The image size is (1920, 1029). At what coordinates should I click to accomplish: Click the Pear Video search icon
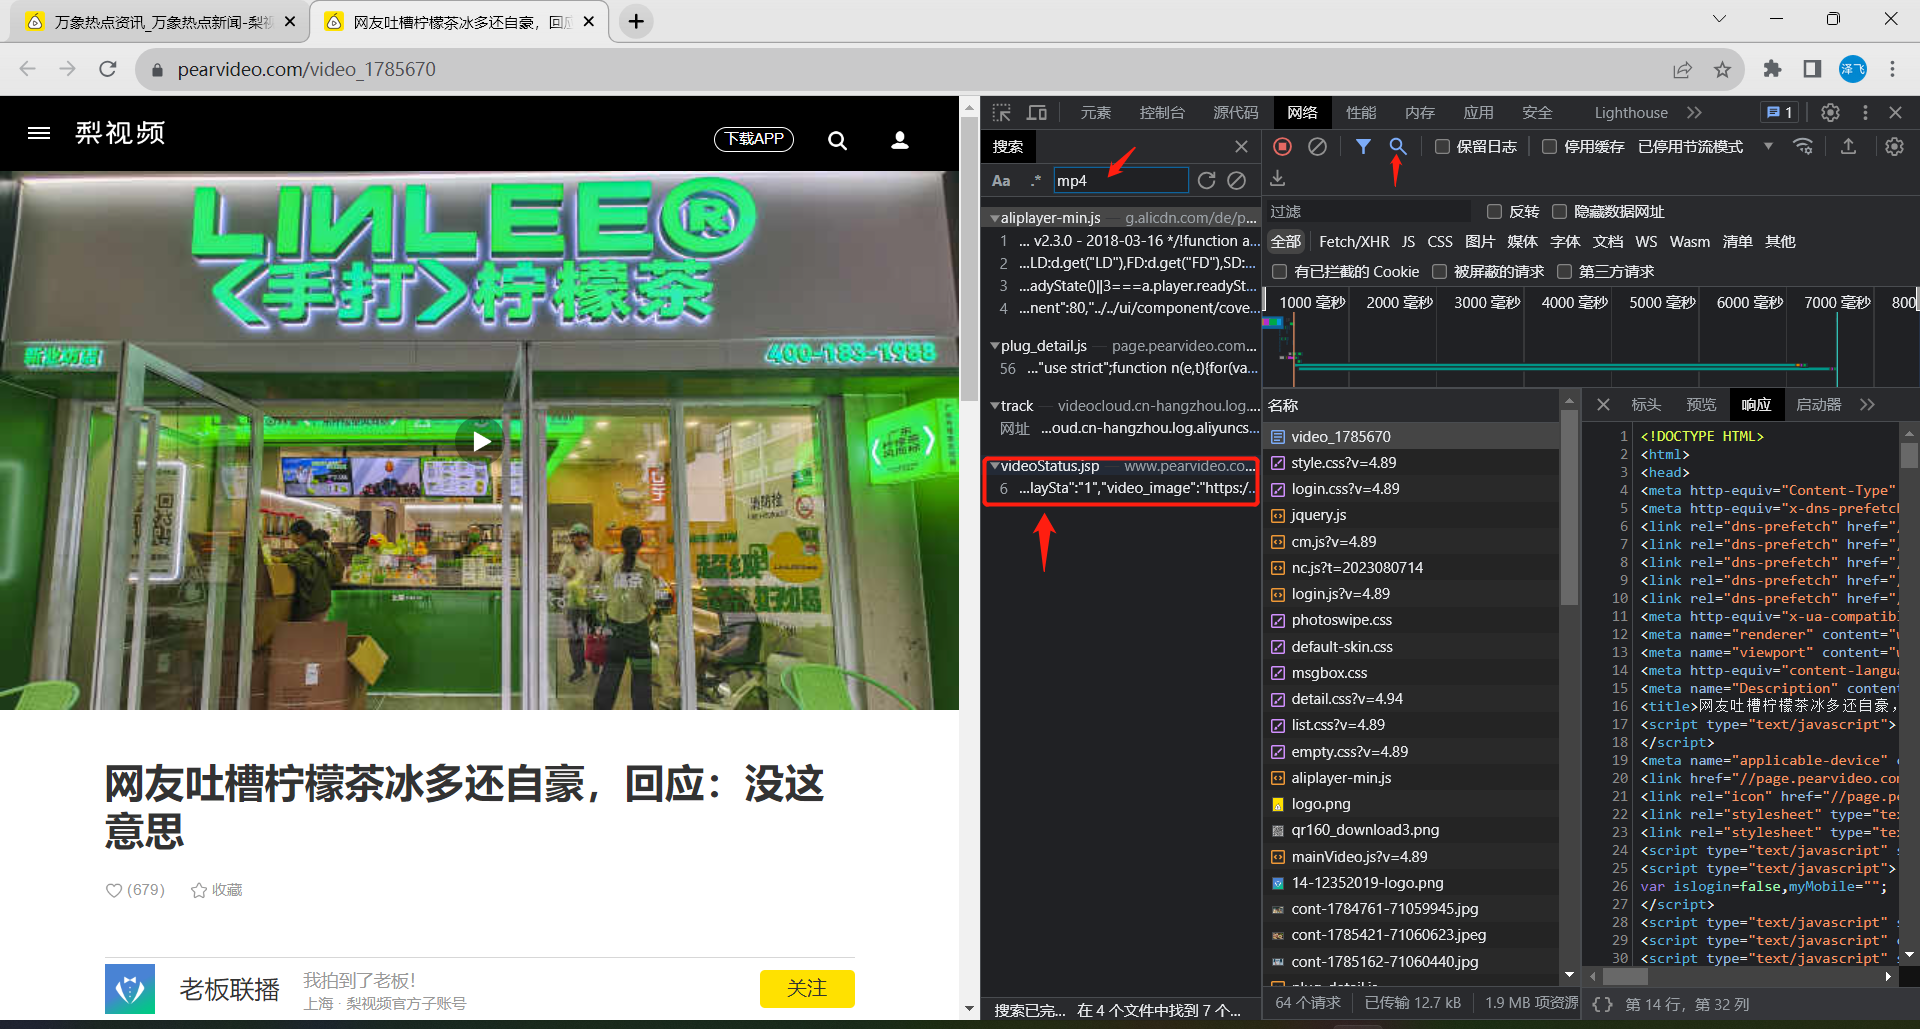tap(838, 141)
